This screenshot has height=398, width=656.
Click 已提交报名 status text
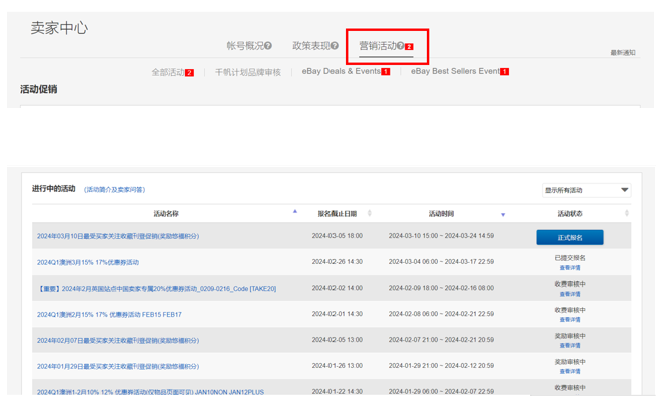(x=570, y=258)
